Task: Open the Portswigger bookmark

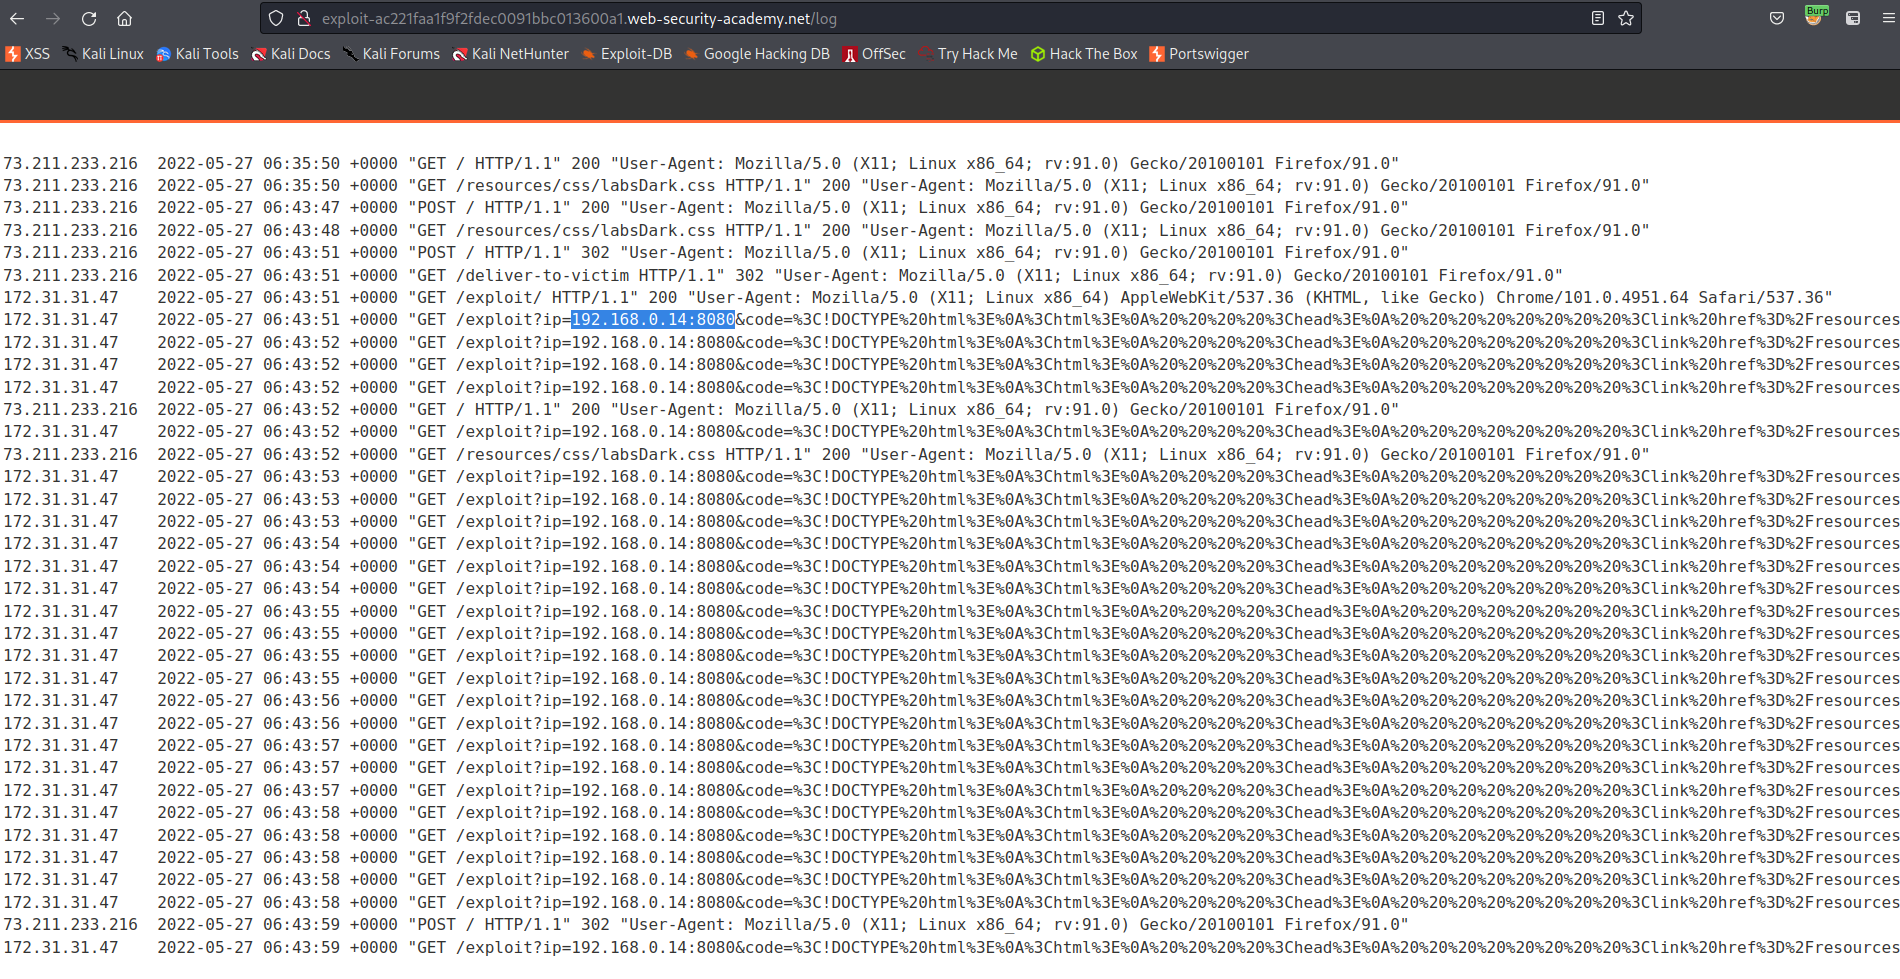Action: (x=1199, y=54)
